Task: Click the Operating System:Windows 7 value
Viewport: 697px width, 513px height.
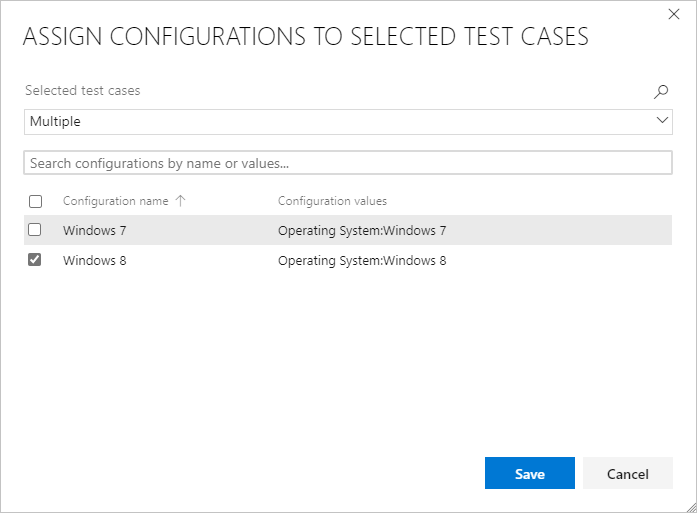Action: point(361,230)
